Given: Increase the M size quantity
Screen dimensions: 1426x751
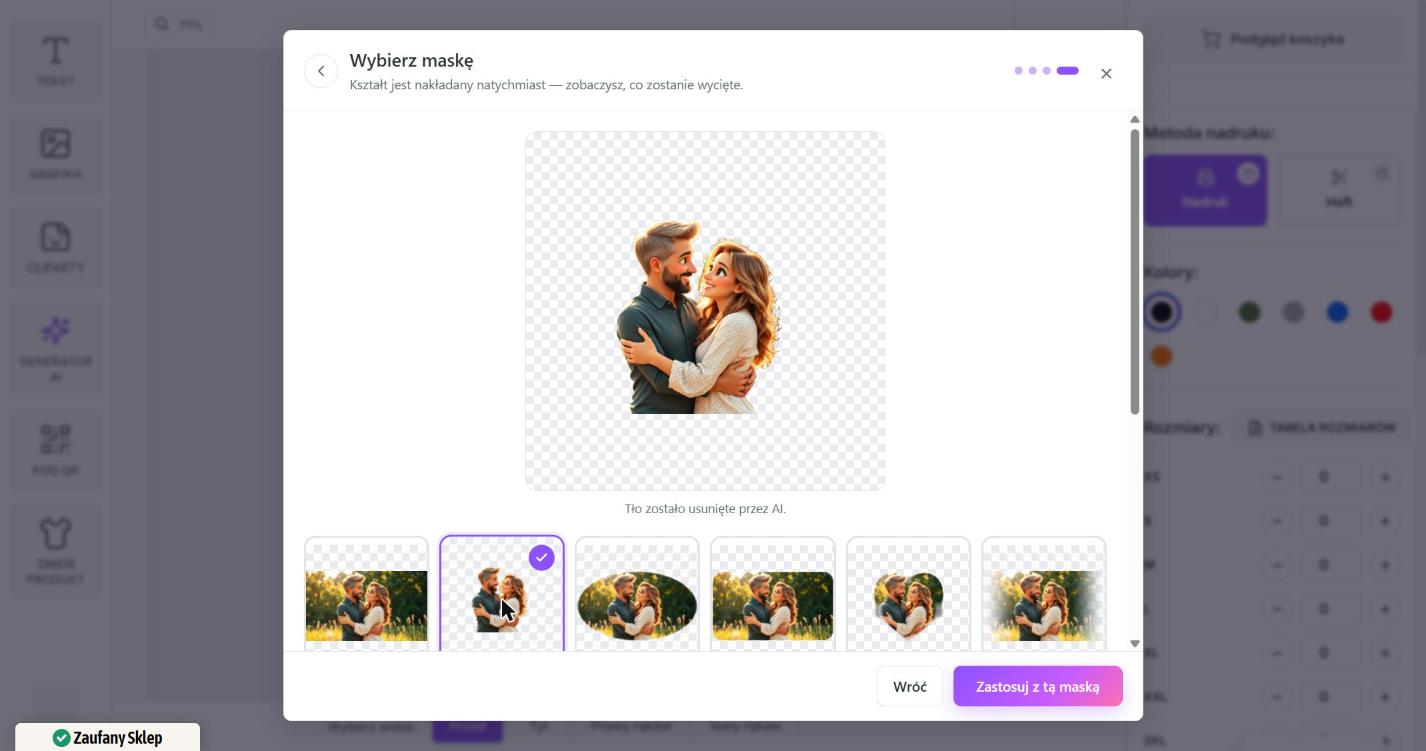Looking at the screenshot, I should pyautogui.click(x=1385, y=565).
